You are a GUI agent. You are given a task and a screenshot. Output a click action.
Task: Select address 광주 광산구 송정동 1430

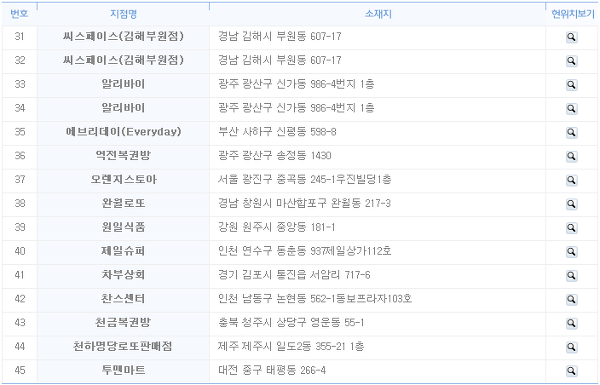click(274, 156)
